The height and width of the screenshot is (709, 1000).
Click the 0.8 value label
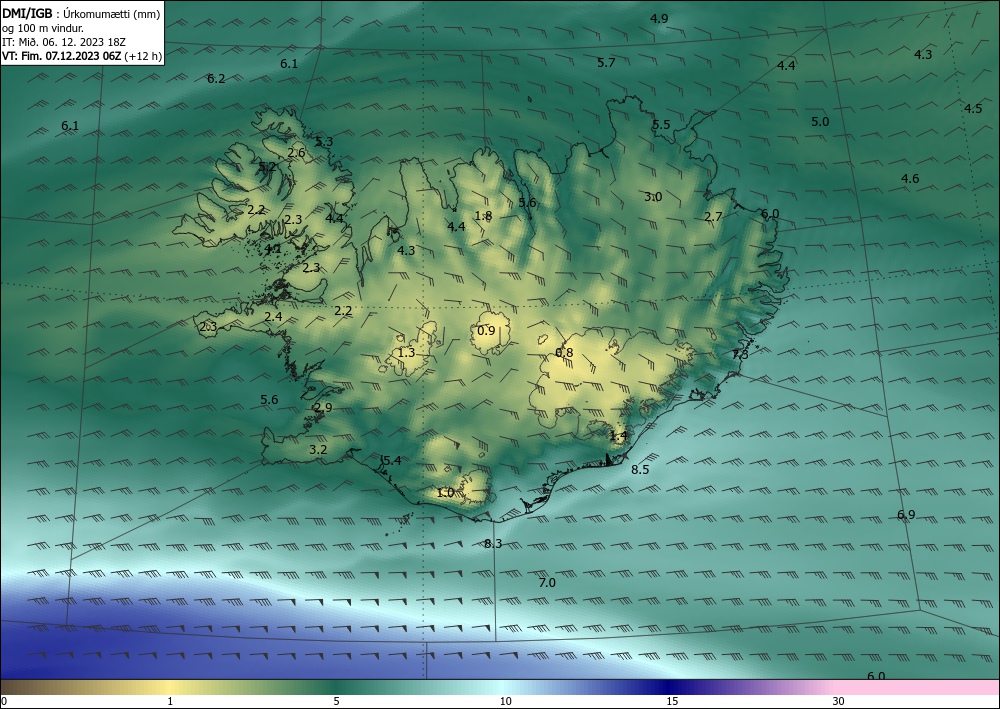pos(564,353)
